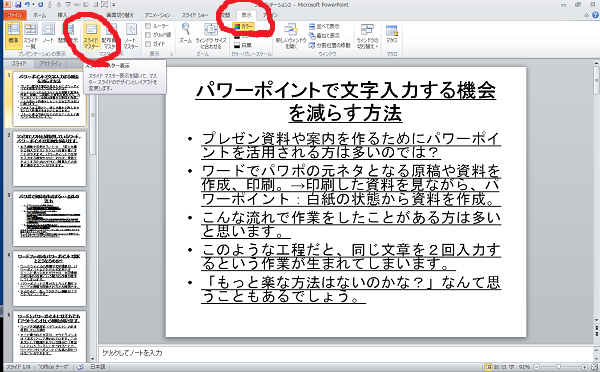Click the 重ねて表示 window option

coord(324,36)
